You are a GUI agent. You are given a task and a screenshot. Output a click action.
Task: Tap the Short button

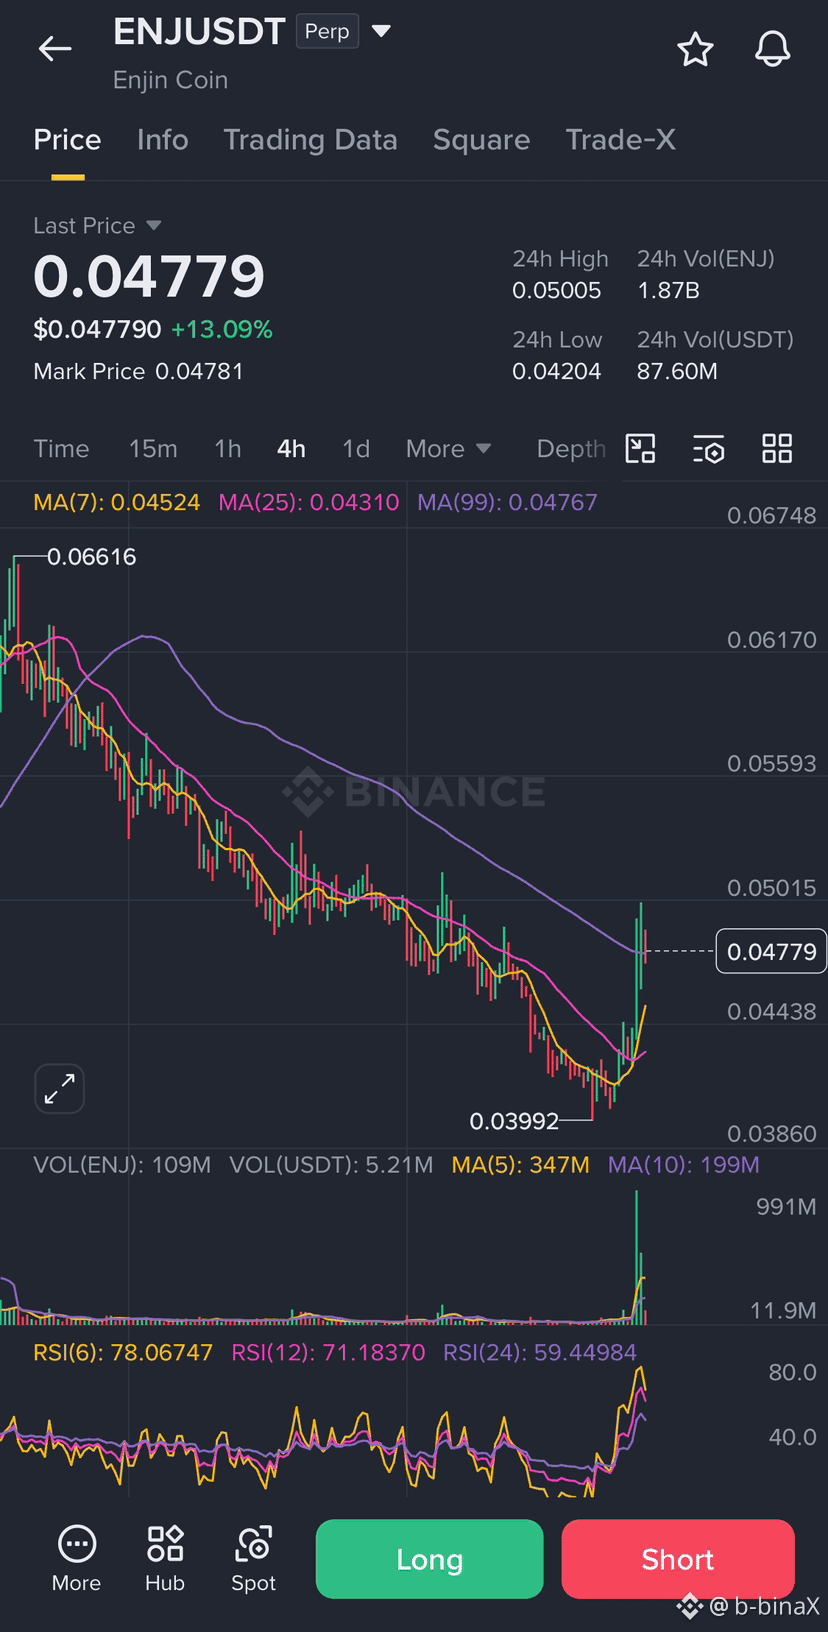(x=678, y=1559)
